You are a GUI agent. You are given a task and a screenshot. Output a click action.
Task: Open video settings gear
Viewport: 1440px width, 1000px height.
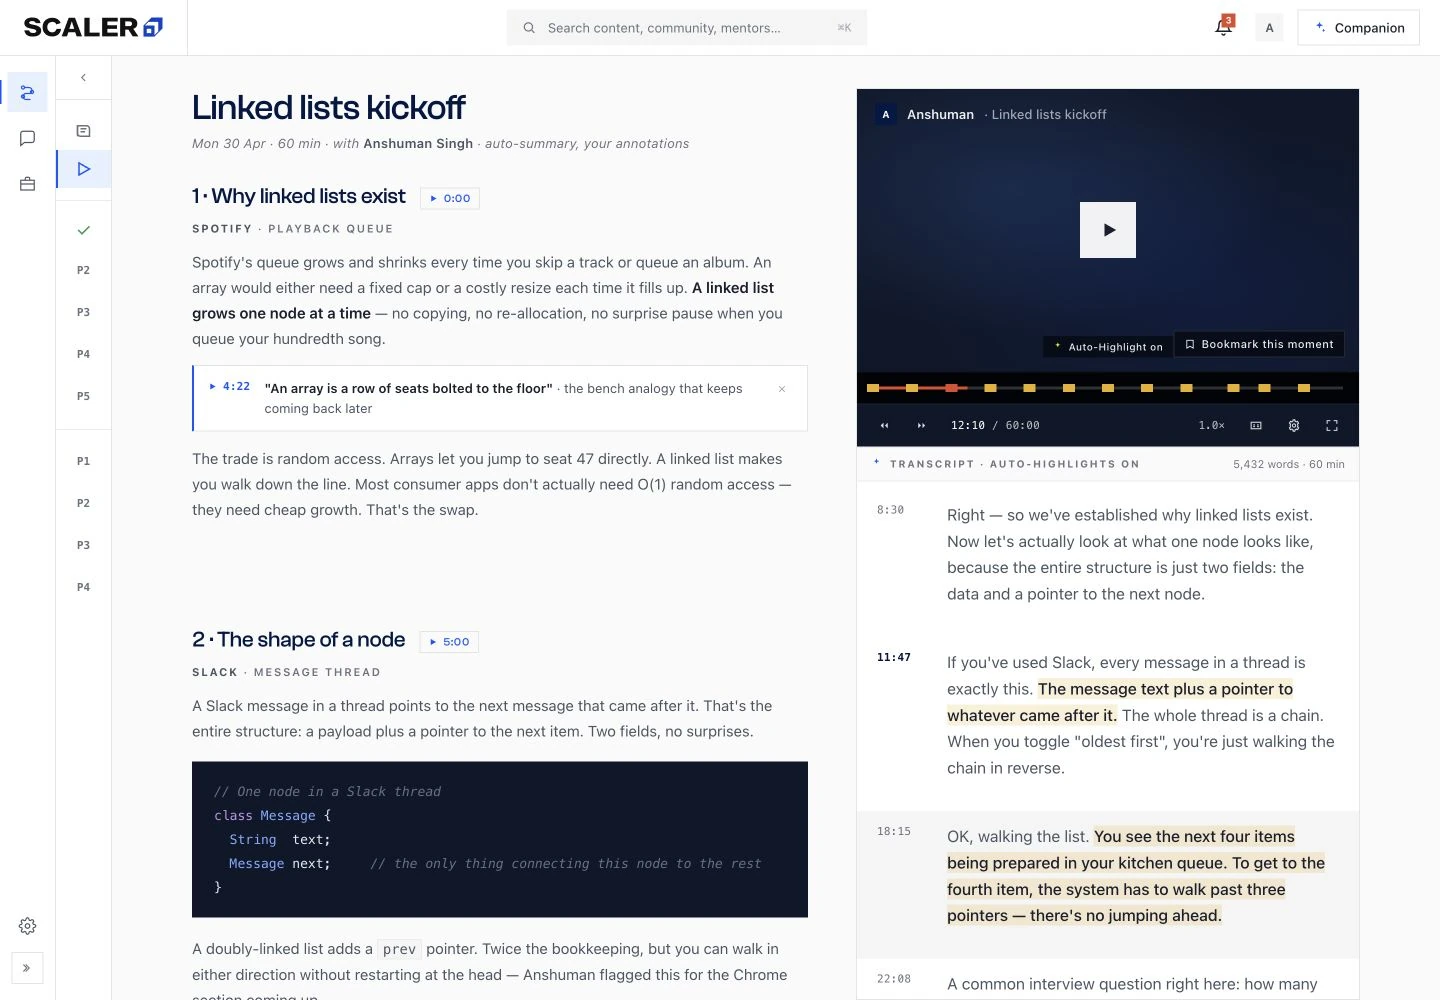(x=1294, y=425)
